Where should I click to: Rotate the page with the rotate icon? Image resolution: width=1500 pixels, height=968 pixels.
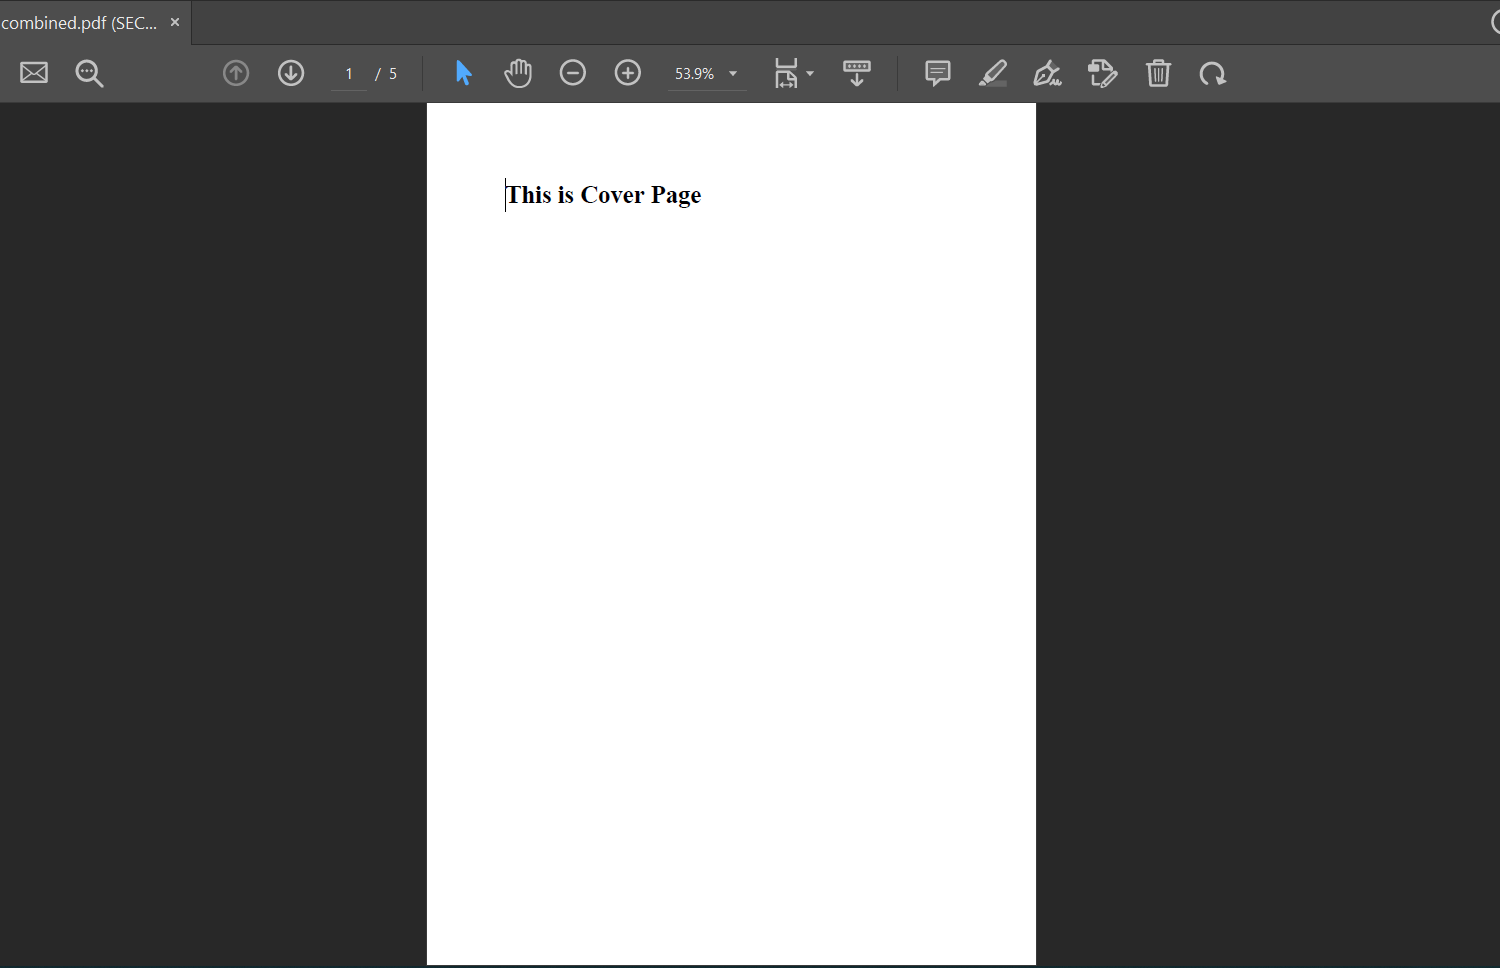(x=1213, y=73)
